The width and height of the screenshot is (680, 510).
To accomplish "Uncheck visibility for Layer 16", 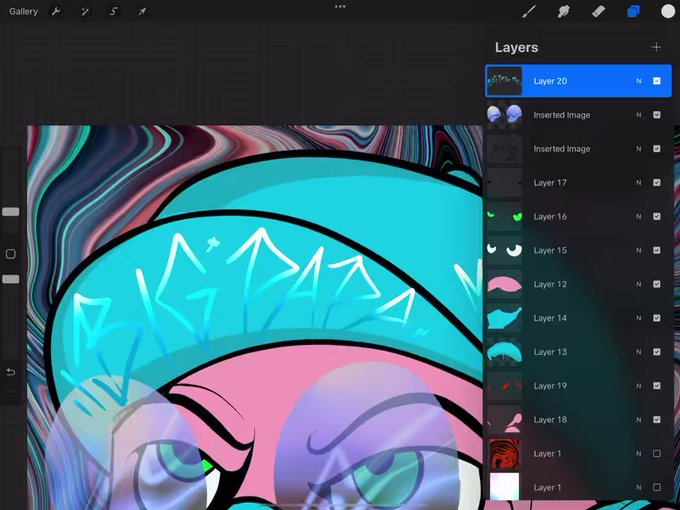I will (657, 216).
